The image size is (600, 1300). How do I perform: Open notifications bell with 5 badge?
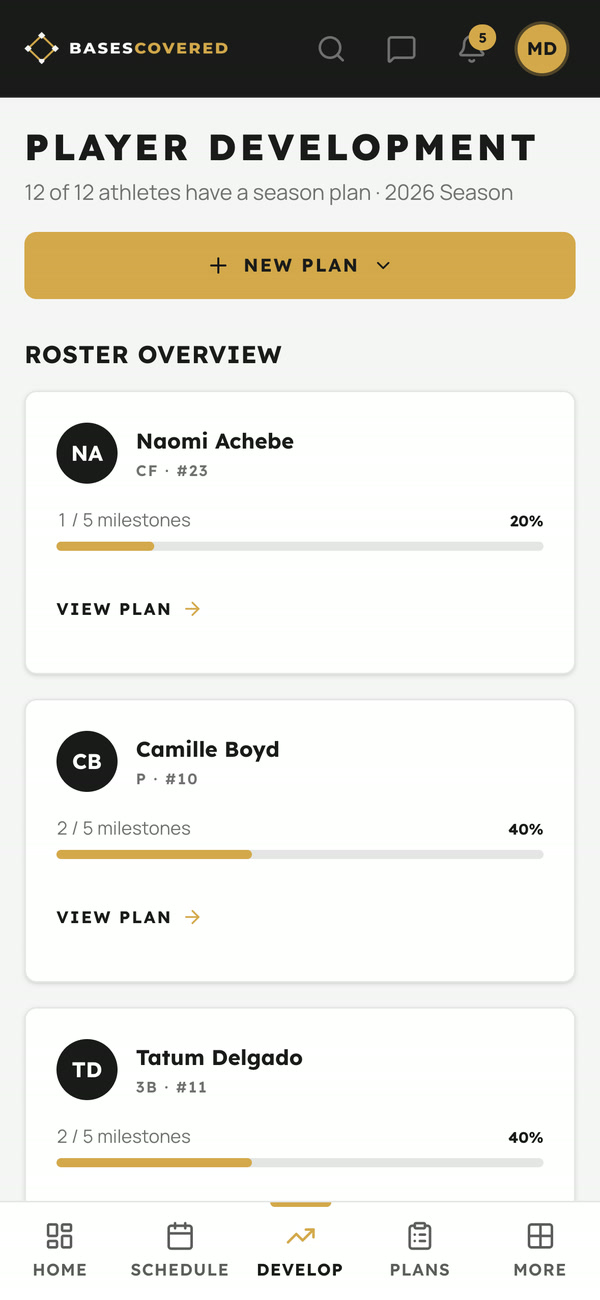[x=473, y=46]
